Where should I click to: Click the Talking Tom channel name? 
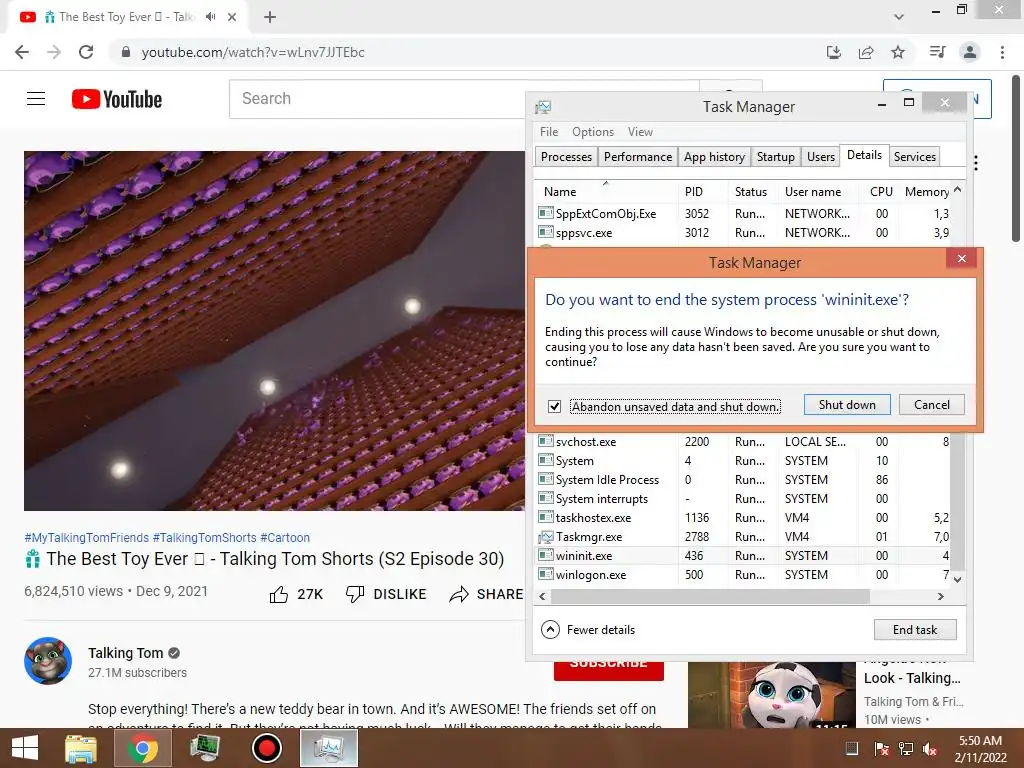coord(125,653)
